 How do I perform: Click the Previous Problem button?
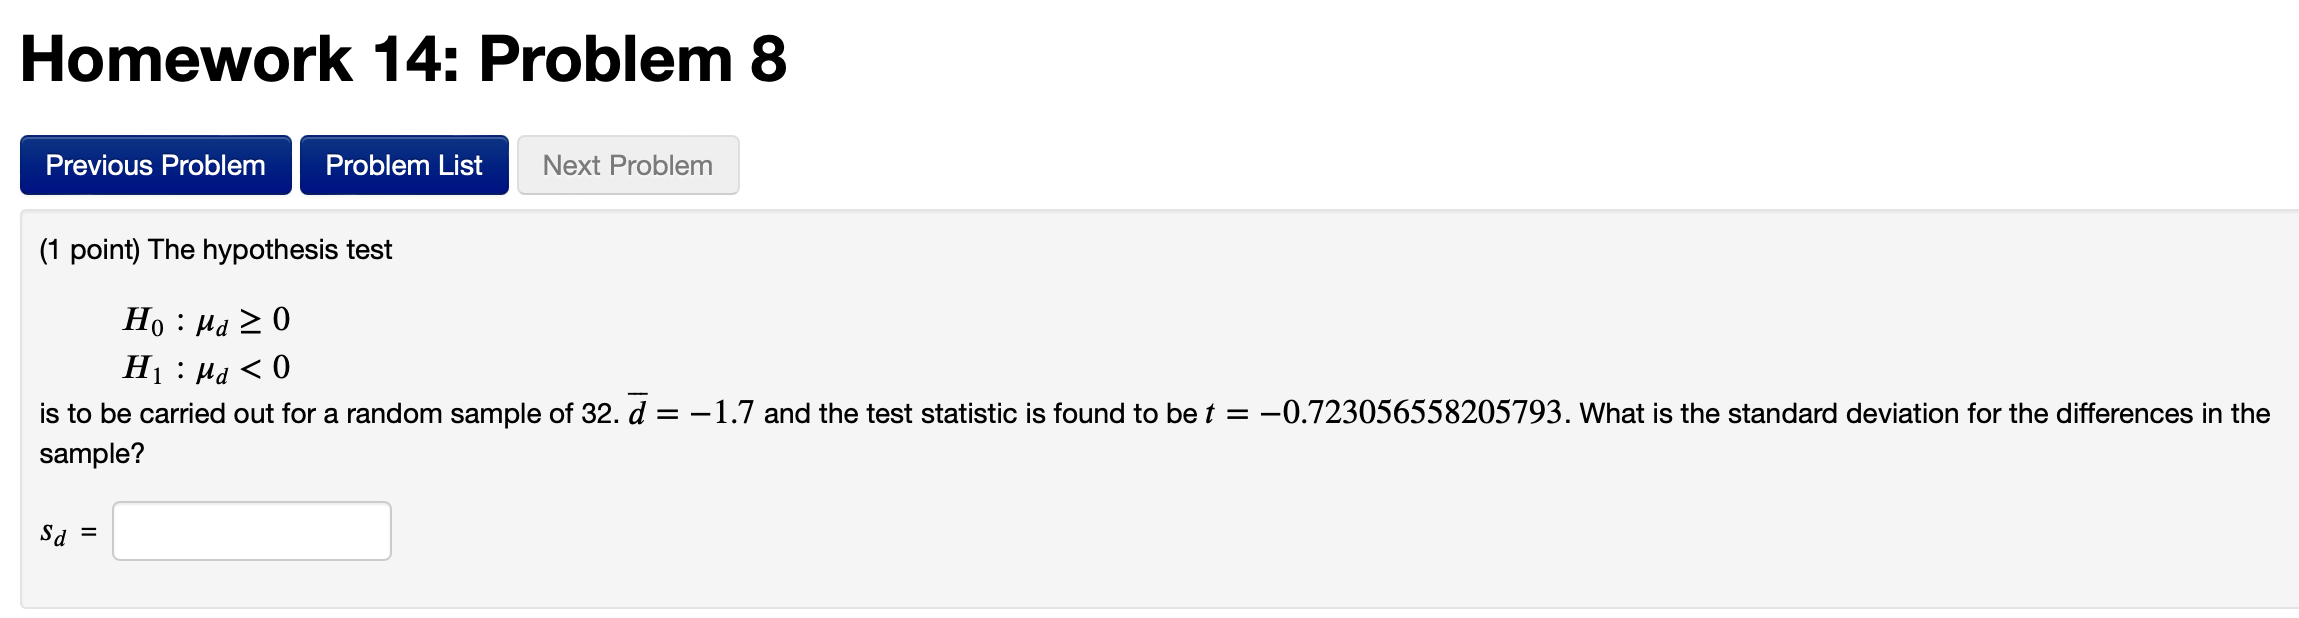pos(154,165)
